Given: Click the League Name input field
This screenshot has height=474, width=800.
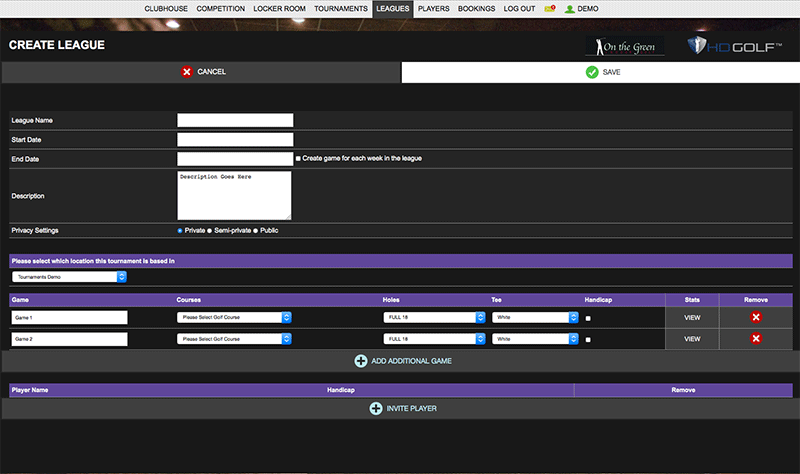Looking at the screenshot, I should [235, 120].
